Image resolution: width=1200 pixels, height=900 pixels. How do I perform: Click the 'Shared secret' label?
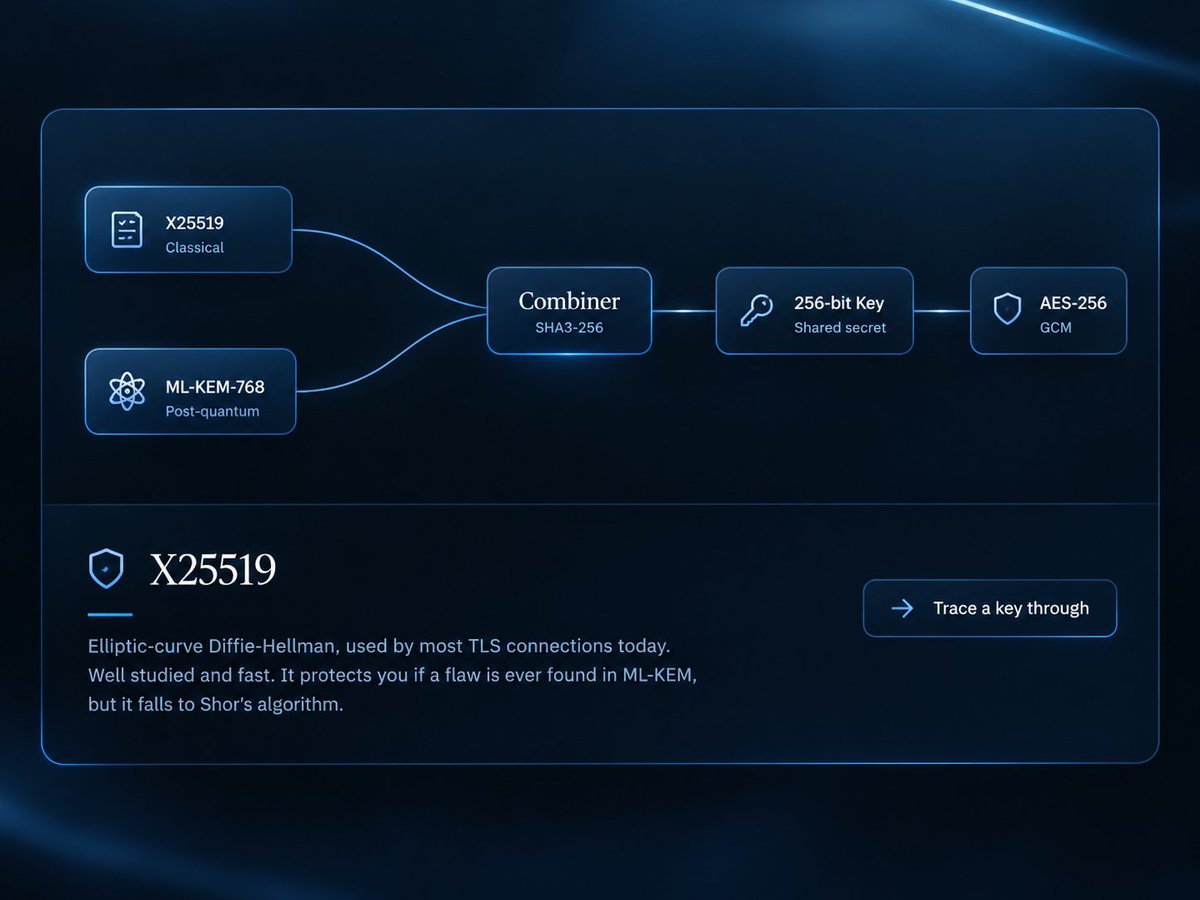click(x=840, y=327)
